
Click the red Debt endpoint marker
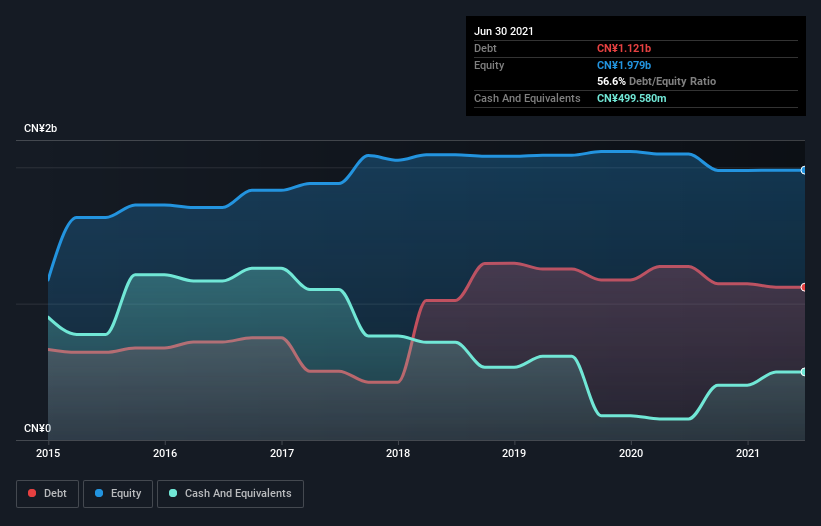point(804,287)
